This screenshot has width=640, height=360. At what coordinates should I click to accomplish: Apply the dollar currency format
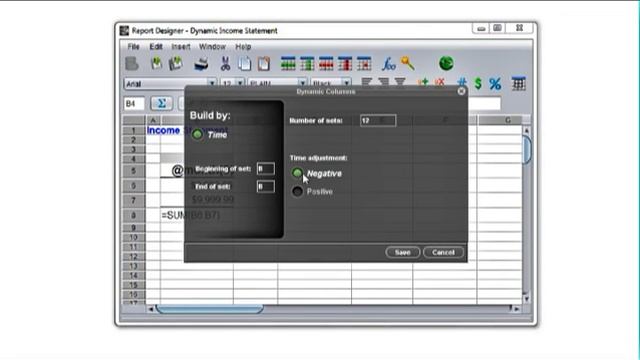478,84
